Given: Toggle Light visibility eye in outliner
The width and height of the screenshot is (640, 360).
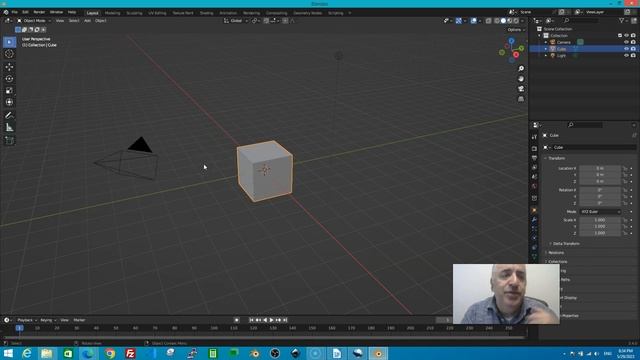Looking at the screenshot, I should (x=626, y=56).
